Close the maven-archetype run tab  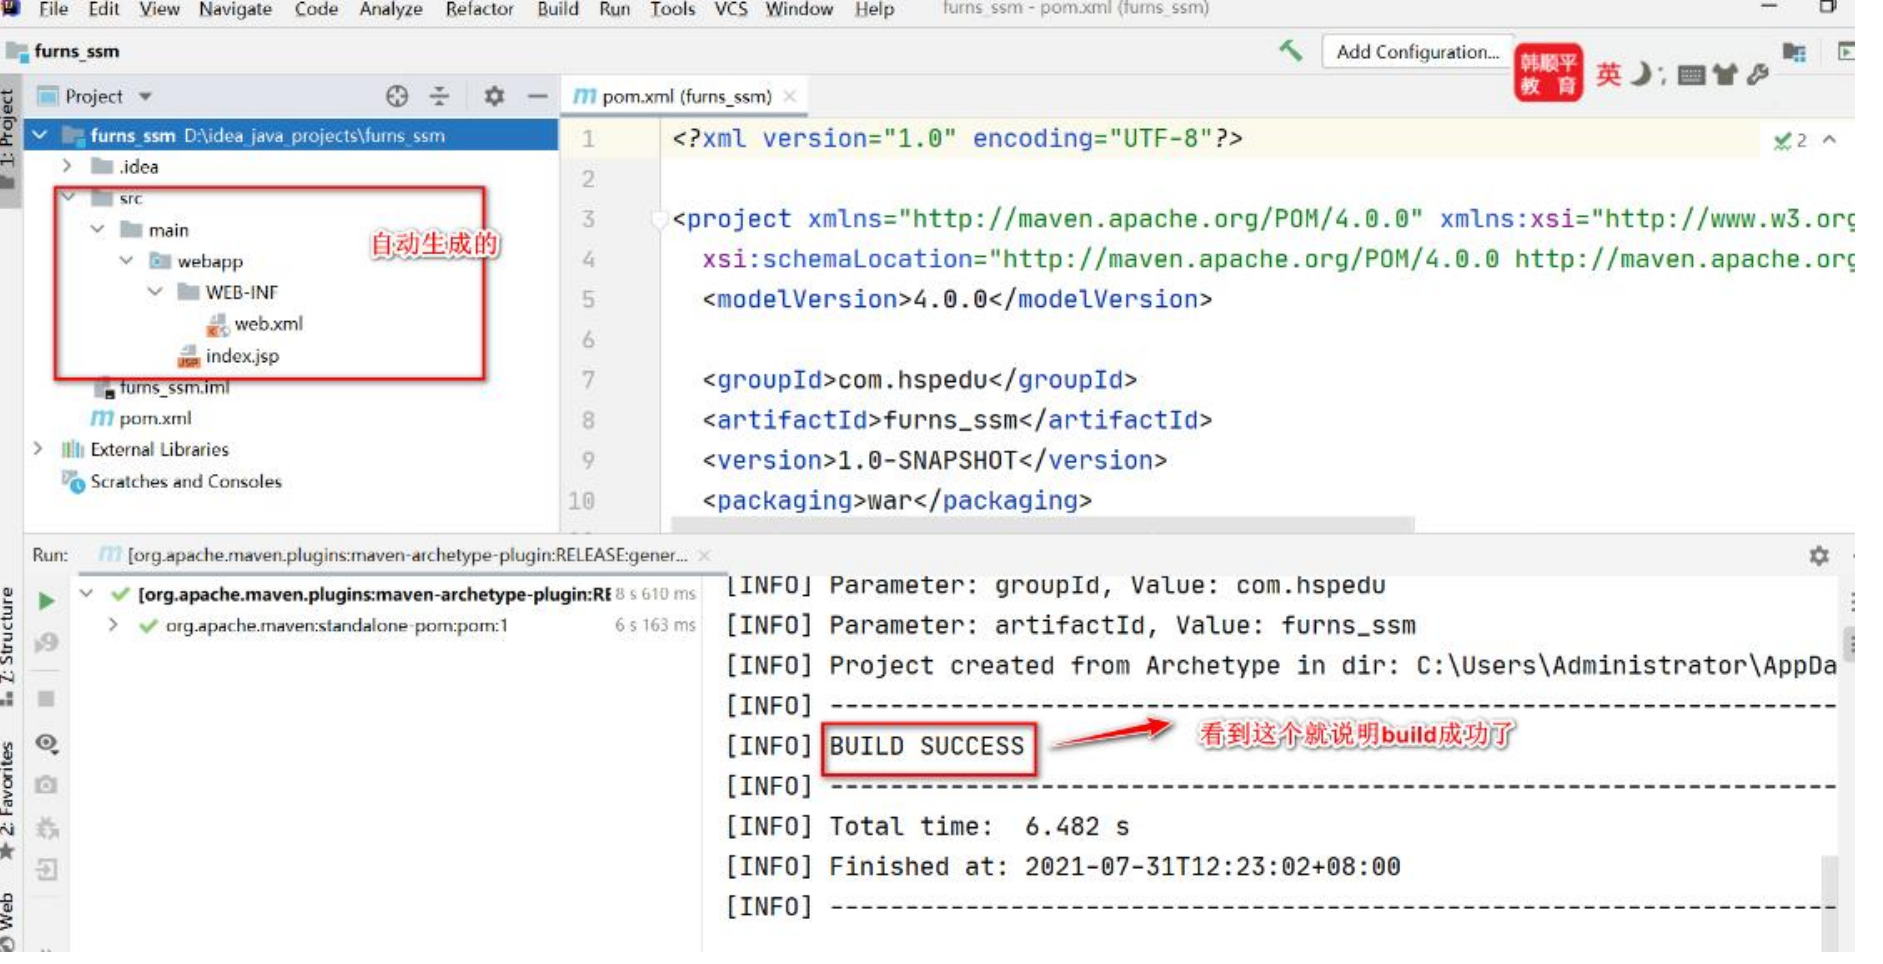click(x=704, y=554)
